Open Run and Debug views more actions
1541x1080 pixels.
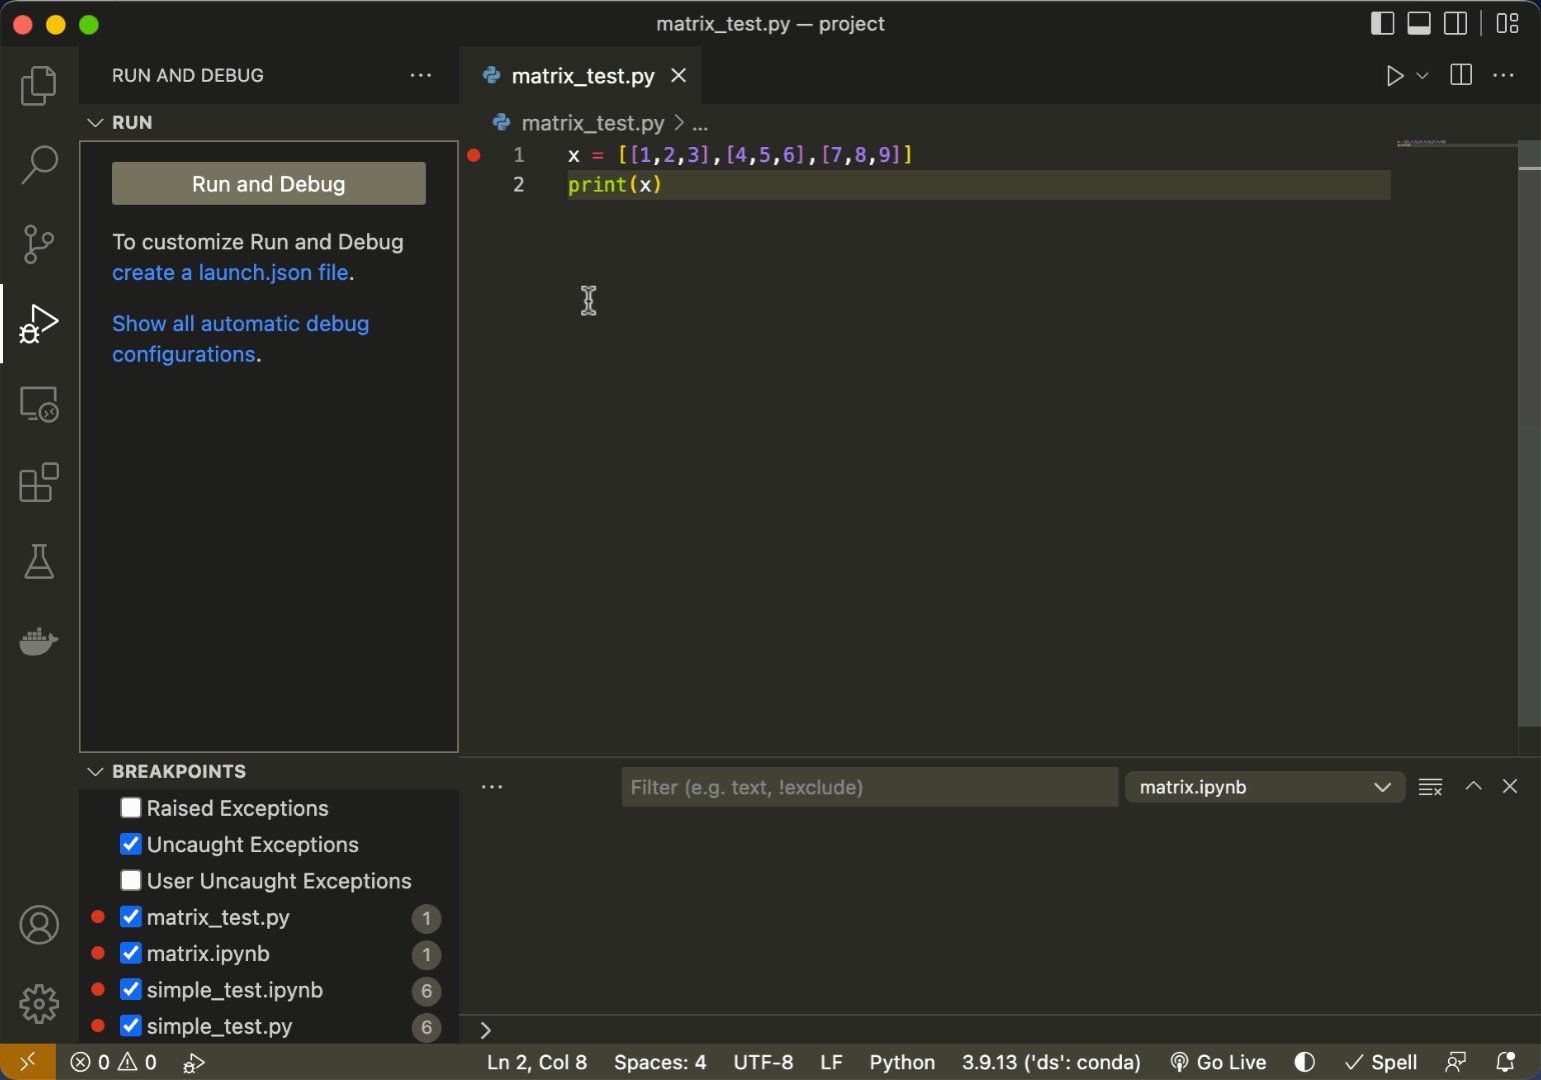(421, 75)
